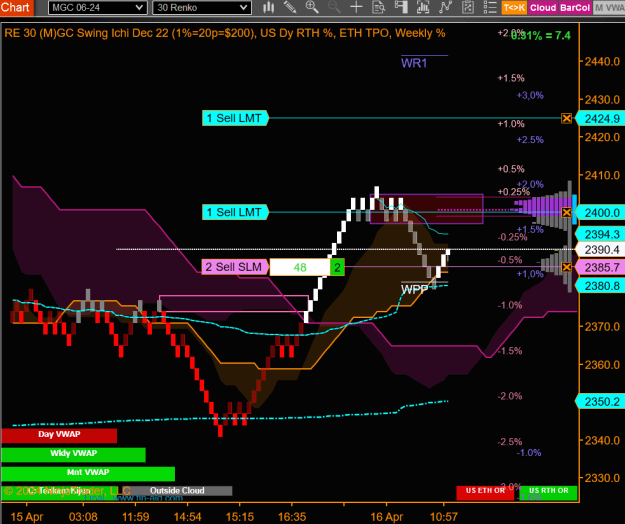The image size is (625, 524).
Task: Click the 2394.3 price marker
Action: [601, 234]
